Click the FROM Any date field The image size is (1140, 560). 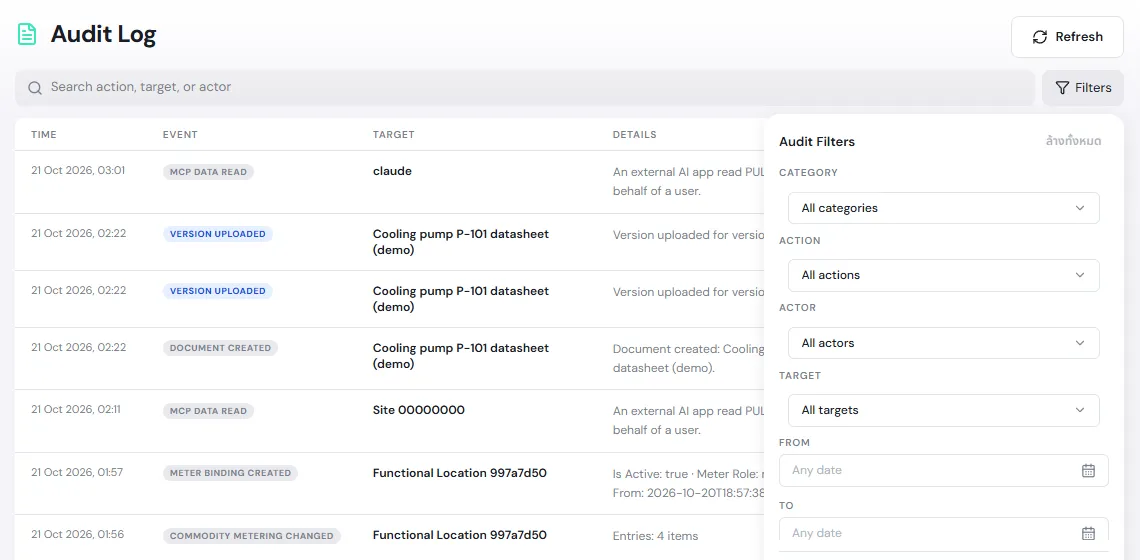[943, 471]
